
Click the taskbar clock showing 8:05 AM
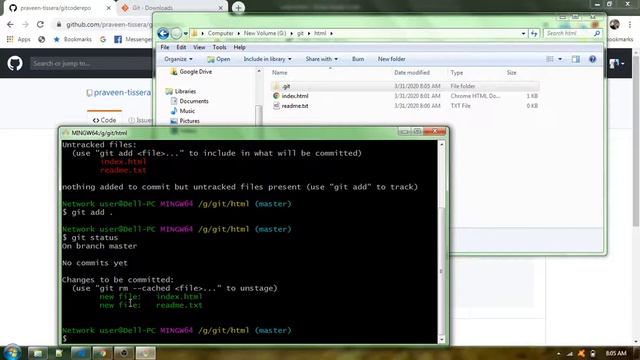pyautogui.click(x=616, y=353)
